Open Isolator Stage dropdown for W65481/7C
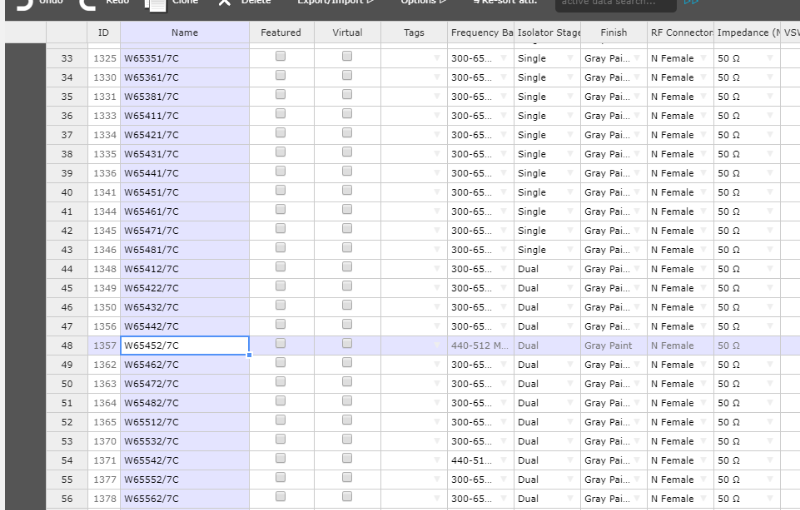The image size is (800, 510). pyautogui.click(x=570, y=250)
